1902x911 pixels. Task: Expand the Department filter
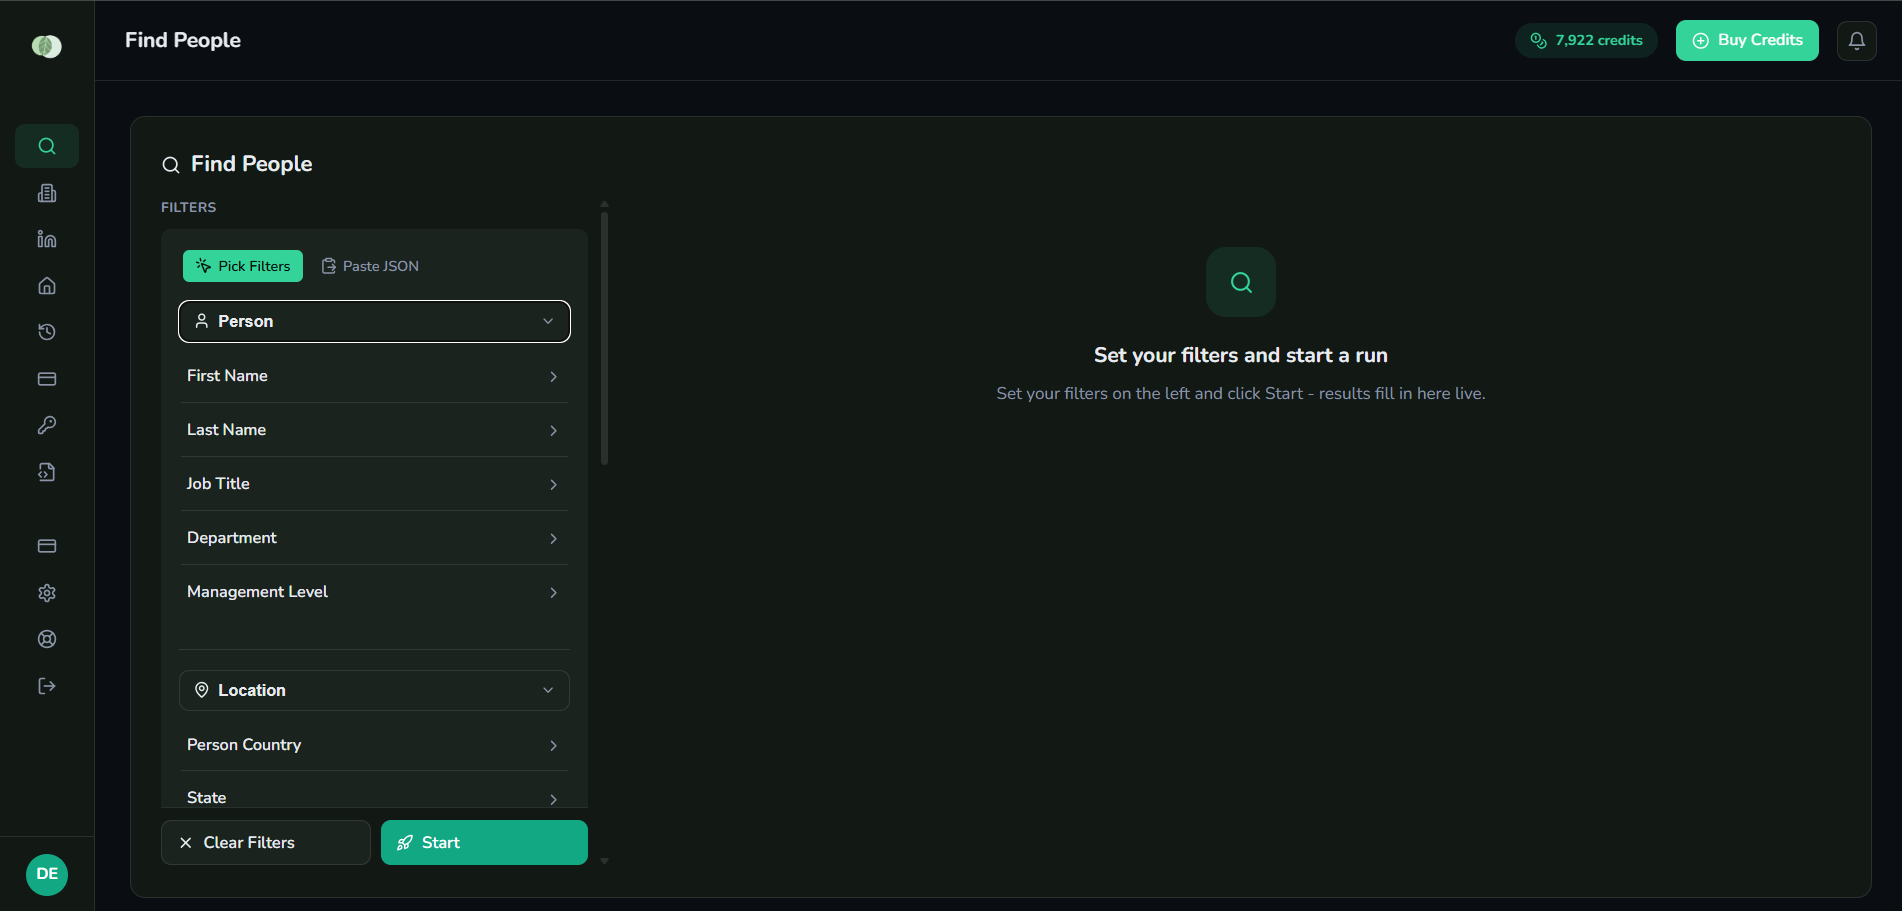pos(374,538)
